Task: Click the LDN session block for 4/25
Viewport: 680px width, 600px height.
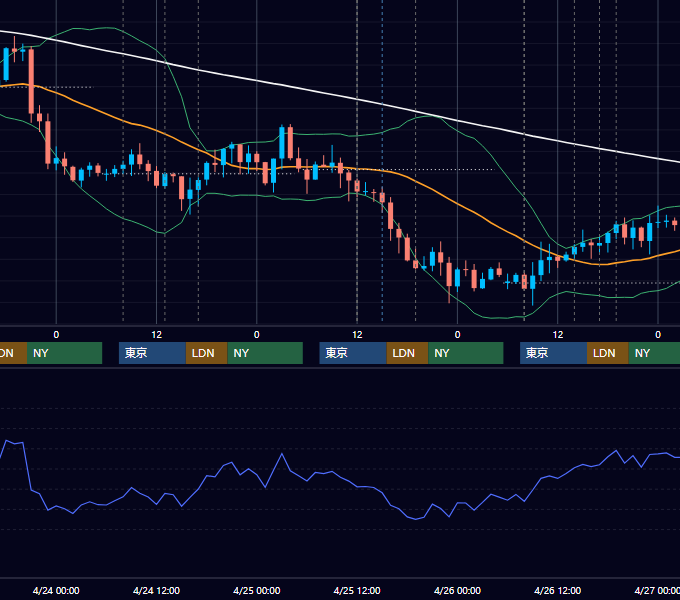Action: [x=407, y=353]
